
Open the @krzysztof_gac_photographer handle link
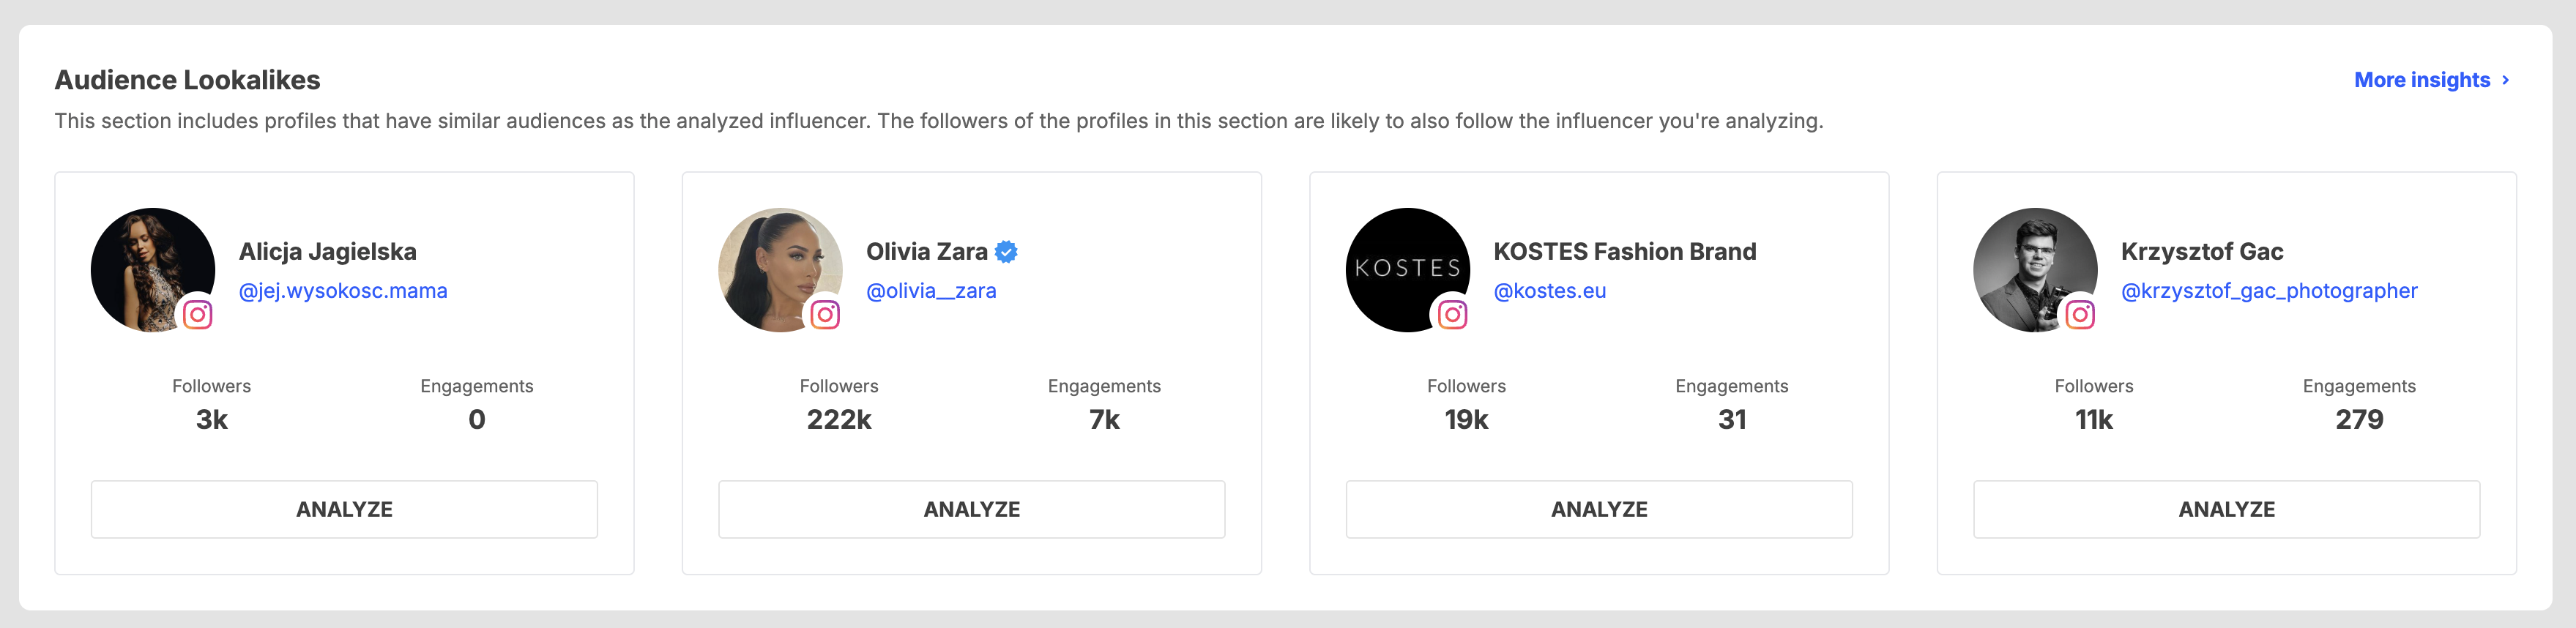pyautogui.click(x=2269, y=291)
